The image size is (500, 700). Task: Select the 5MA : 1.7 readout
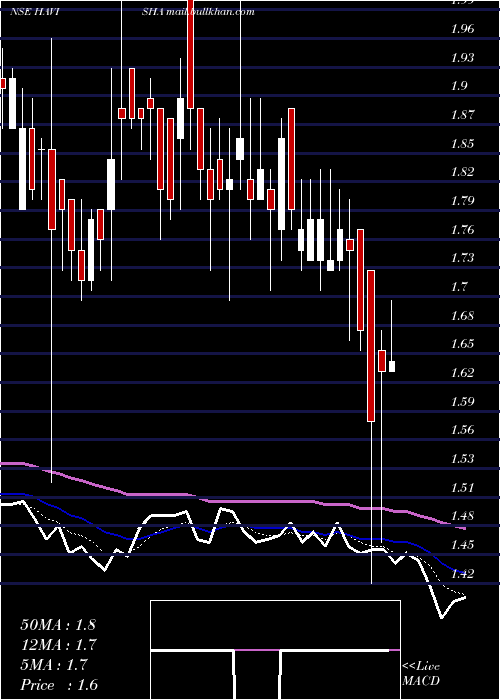coord(54,665)
